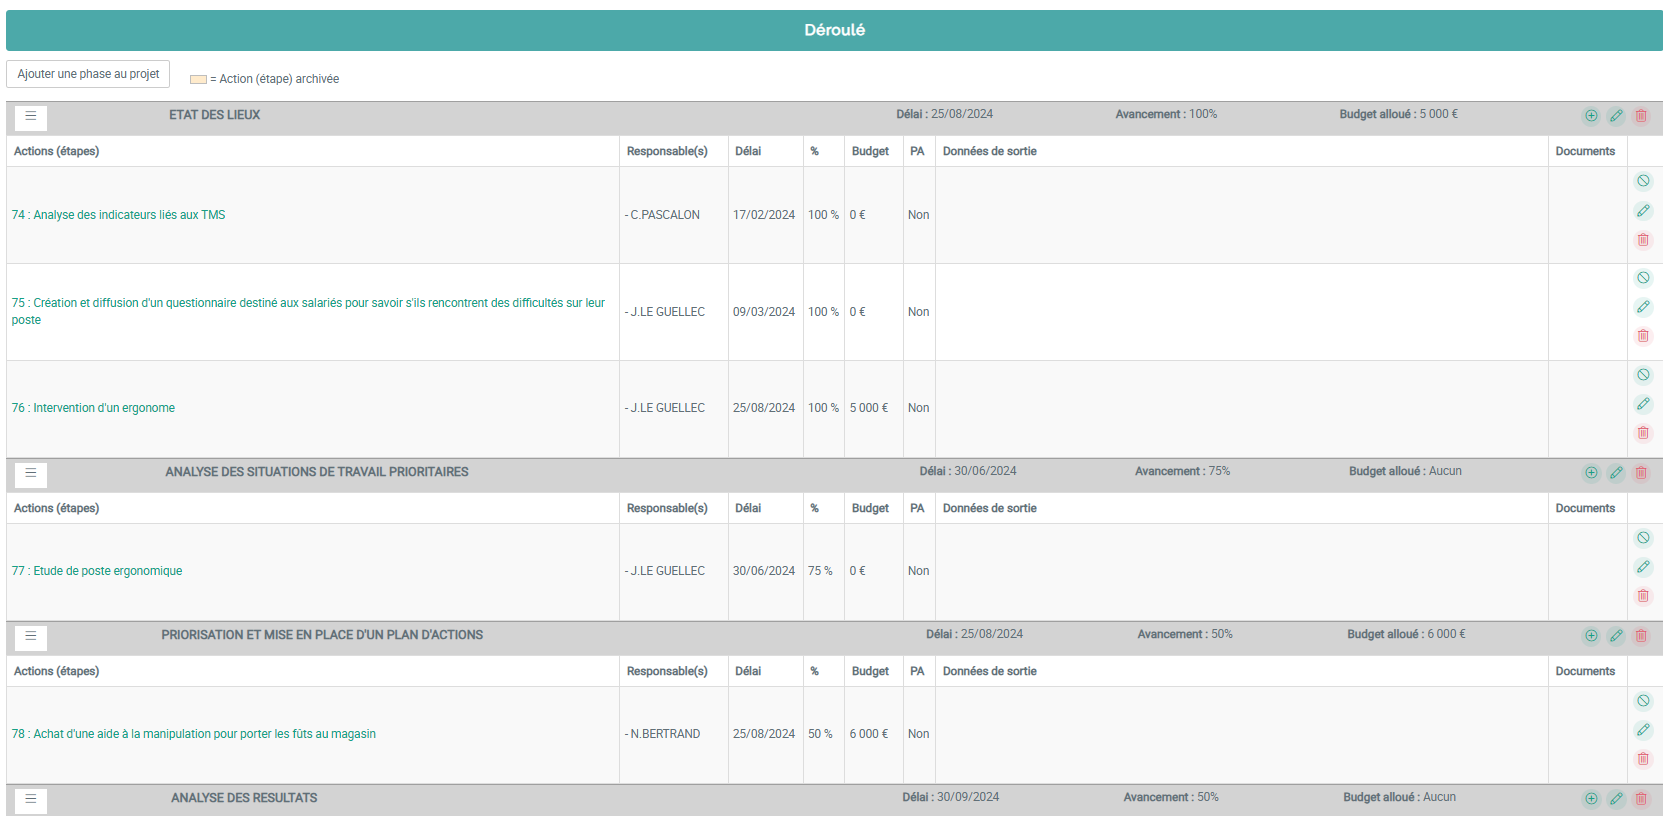Select responsable N.BERTRAND cell
The height and width of the screenshot is (816, 1663).
point(674,734)
